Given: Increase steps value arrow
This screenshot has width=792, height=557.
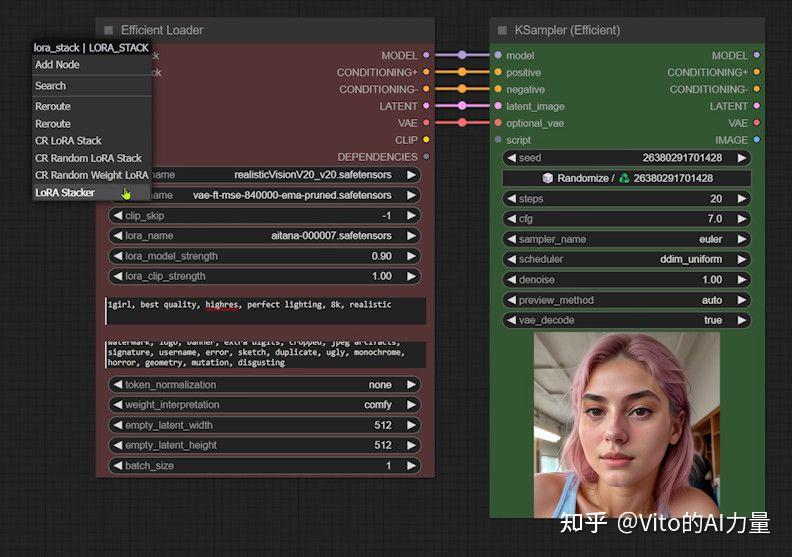Looking at the screenshot, I should pos(741,198).
